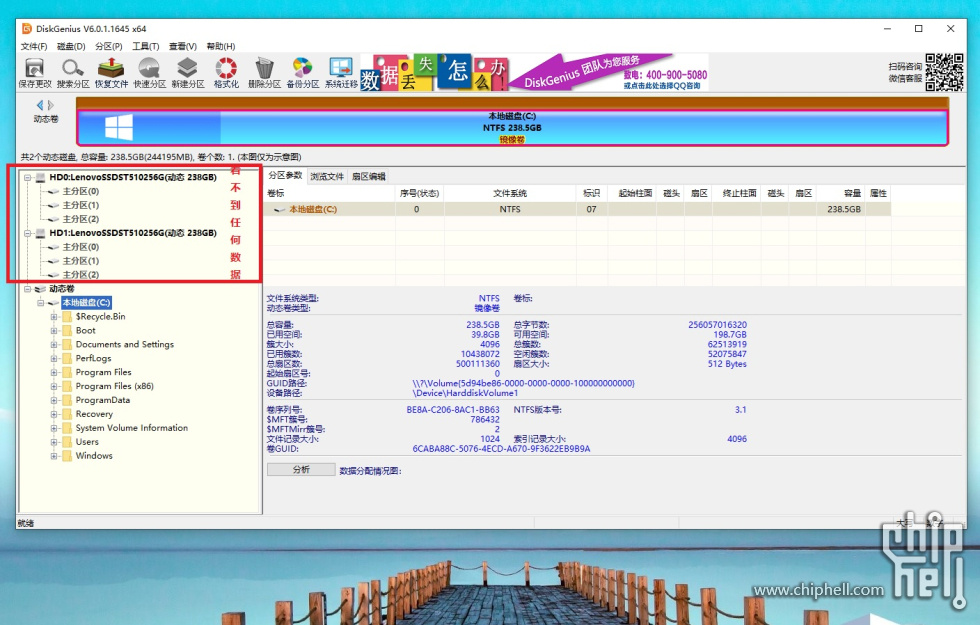
Task: Click the DiskGenius title bar app icon
Action: point(27,29)
